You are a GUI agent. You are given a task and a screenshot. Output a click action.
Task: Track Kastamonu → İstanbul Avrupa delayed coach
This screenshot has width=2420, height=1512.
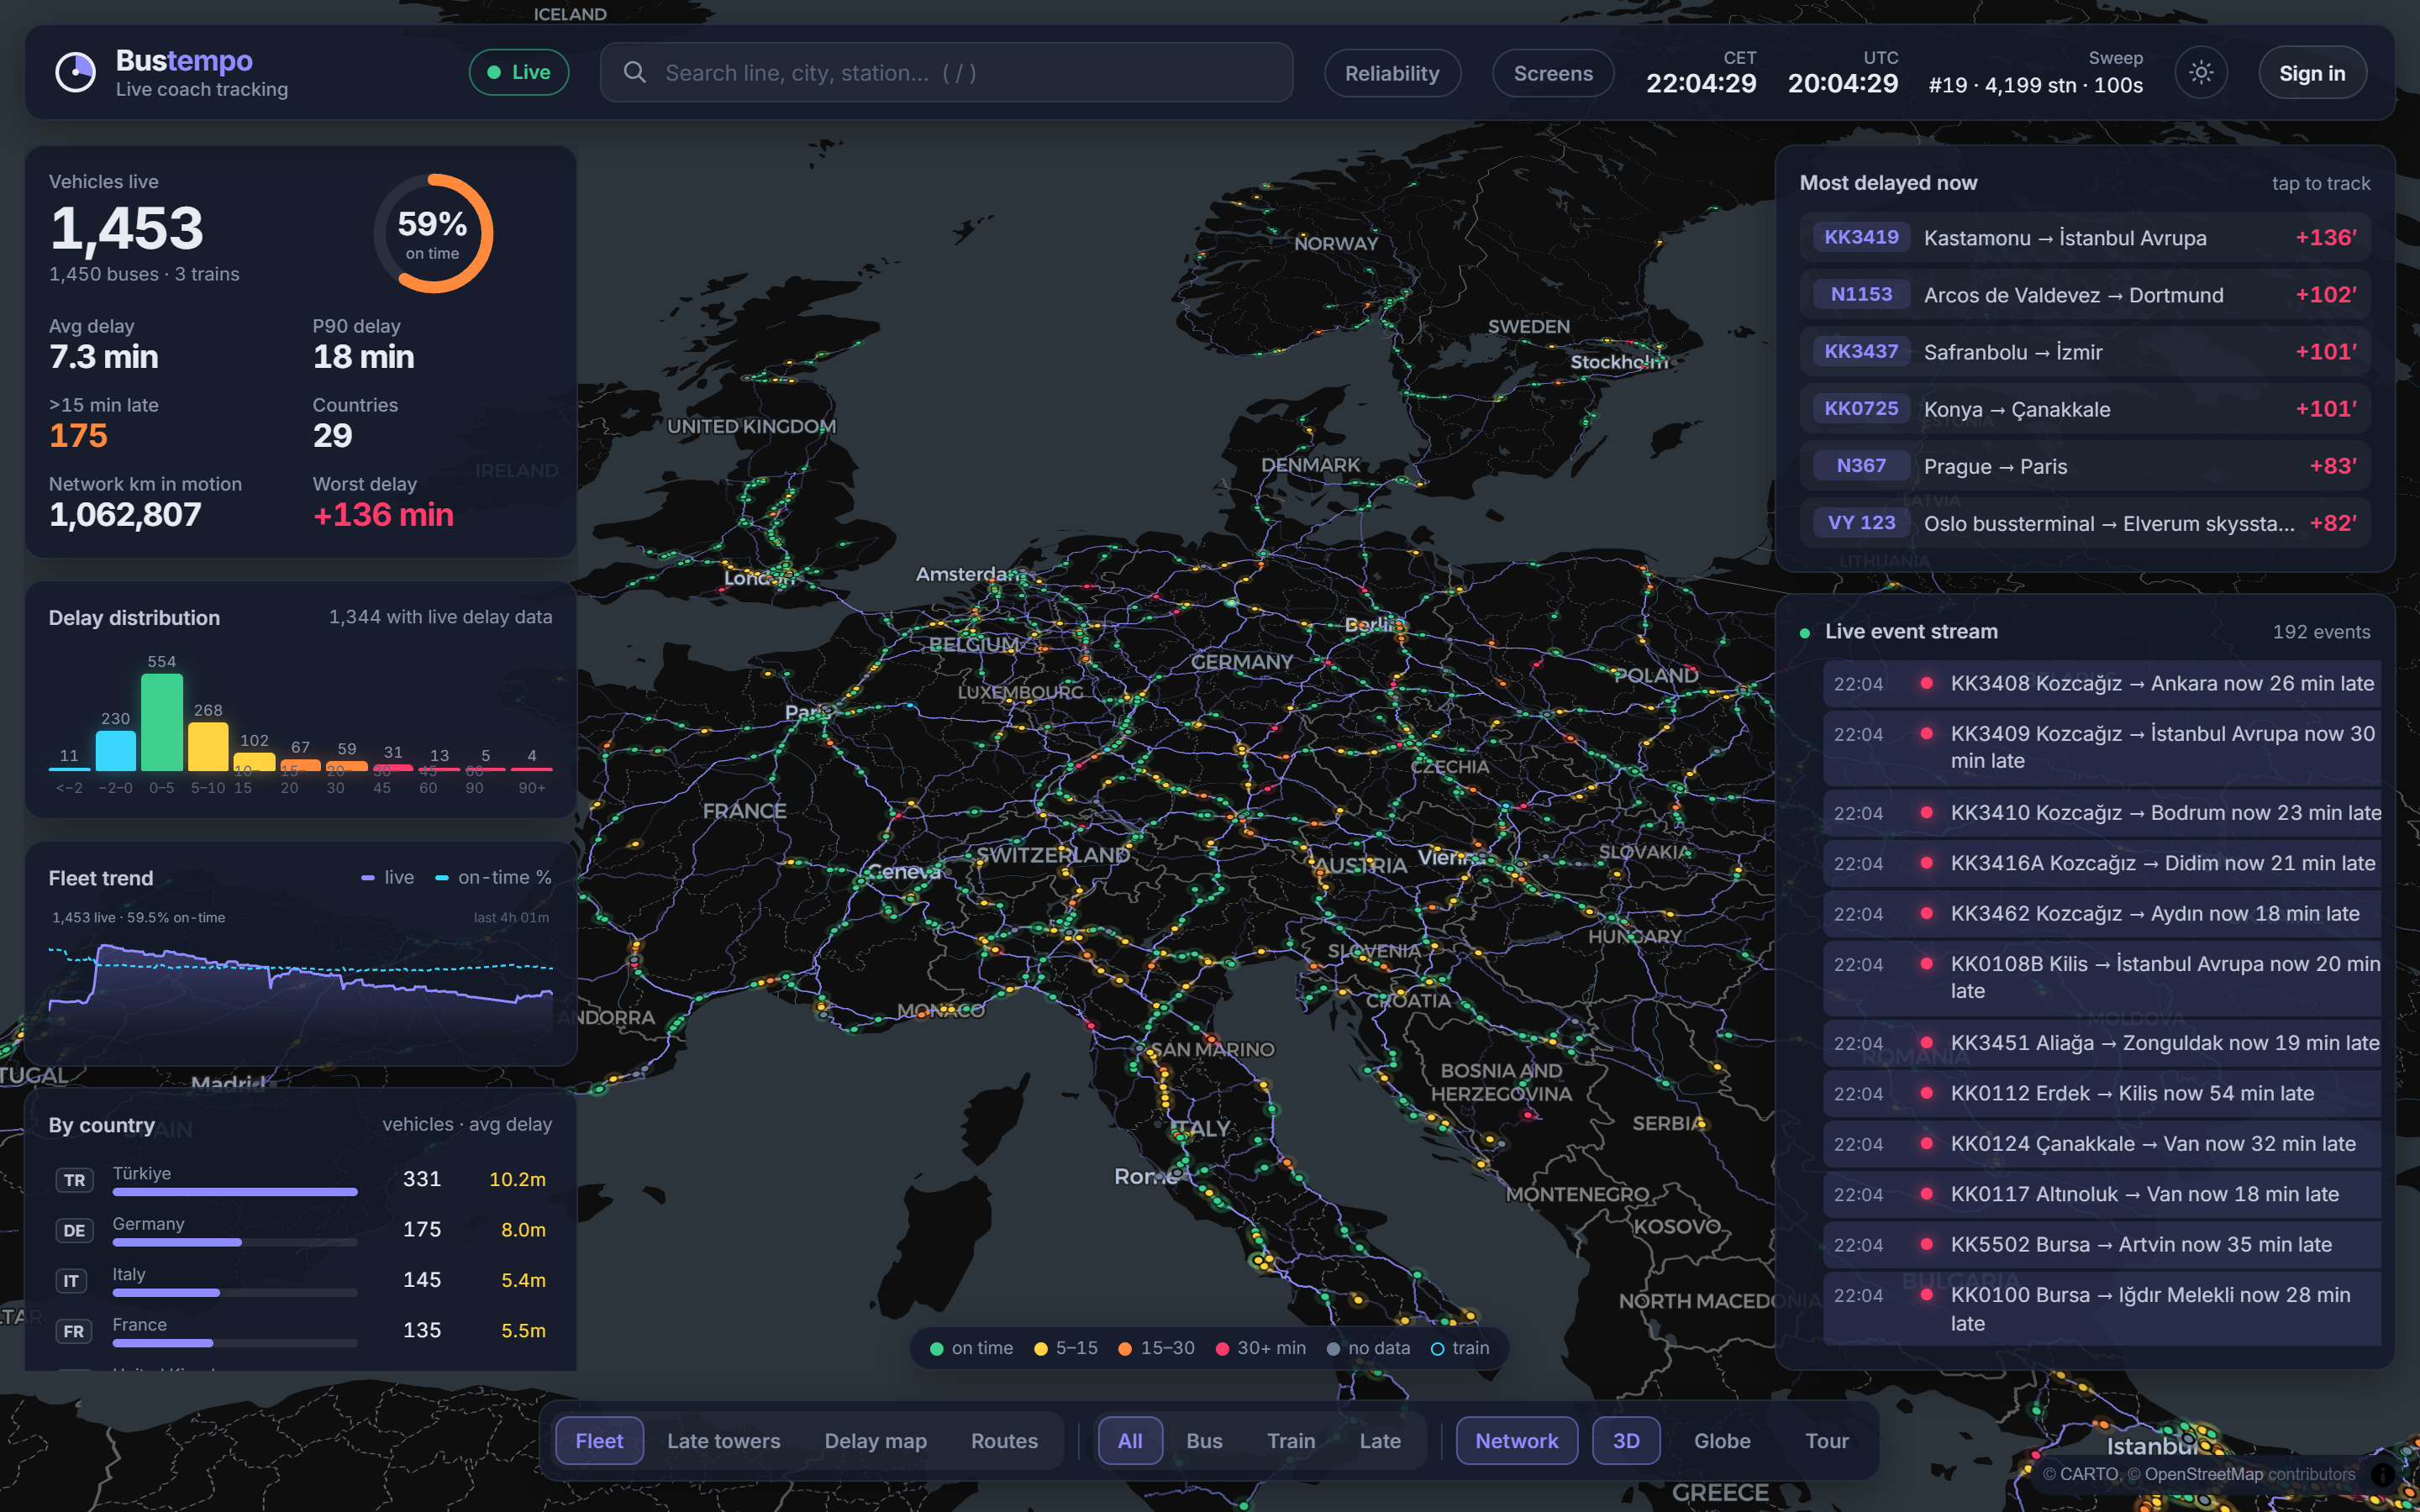(x=2085, y=238)
